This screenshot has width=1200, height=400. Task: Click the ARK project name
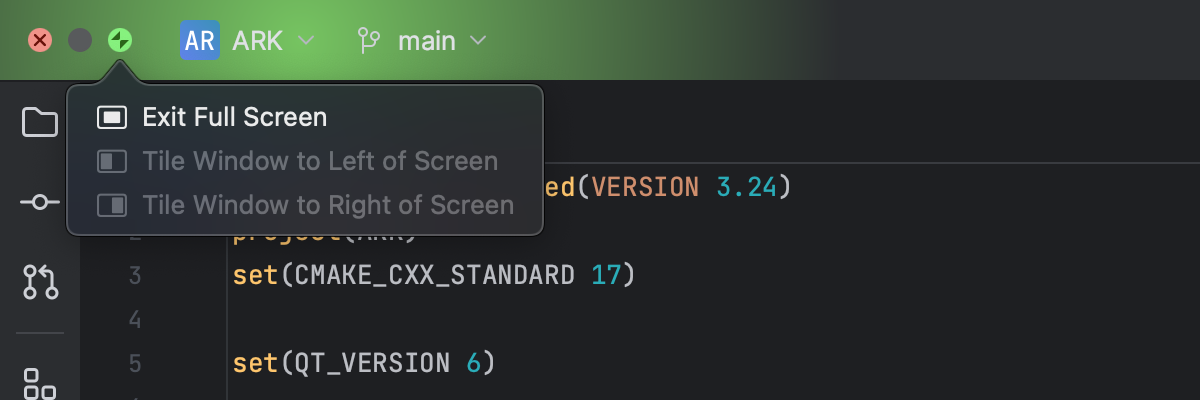tap(258, 41)
